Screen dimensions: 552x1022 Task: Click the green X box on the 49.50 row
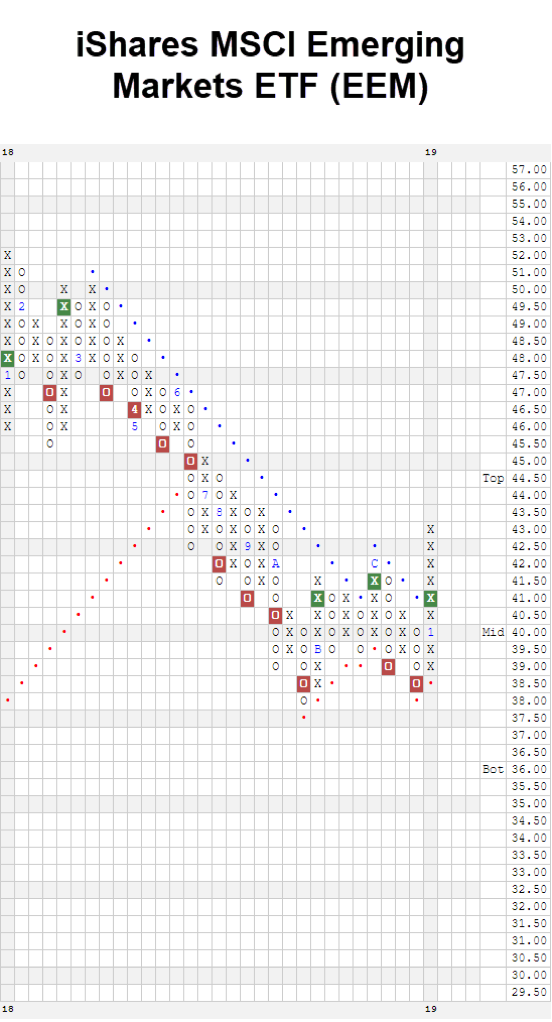64,306
